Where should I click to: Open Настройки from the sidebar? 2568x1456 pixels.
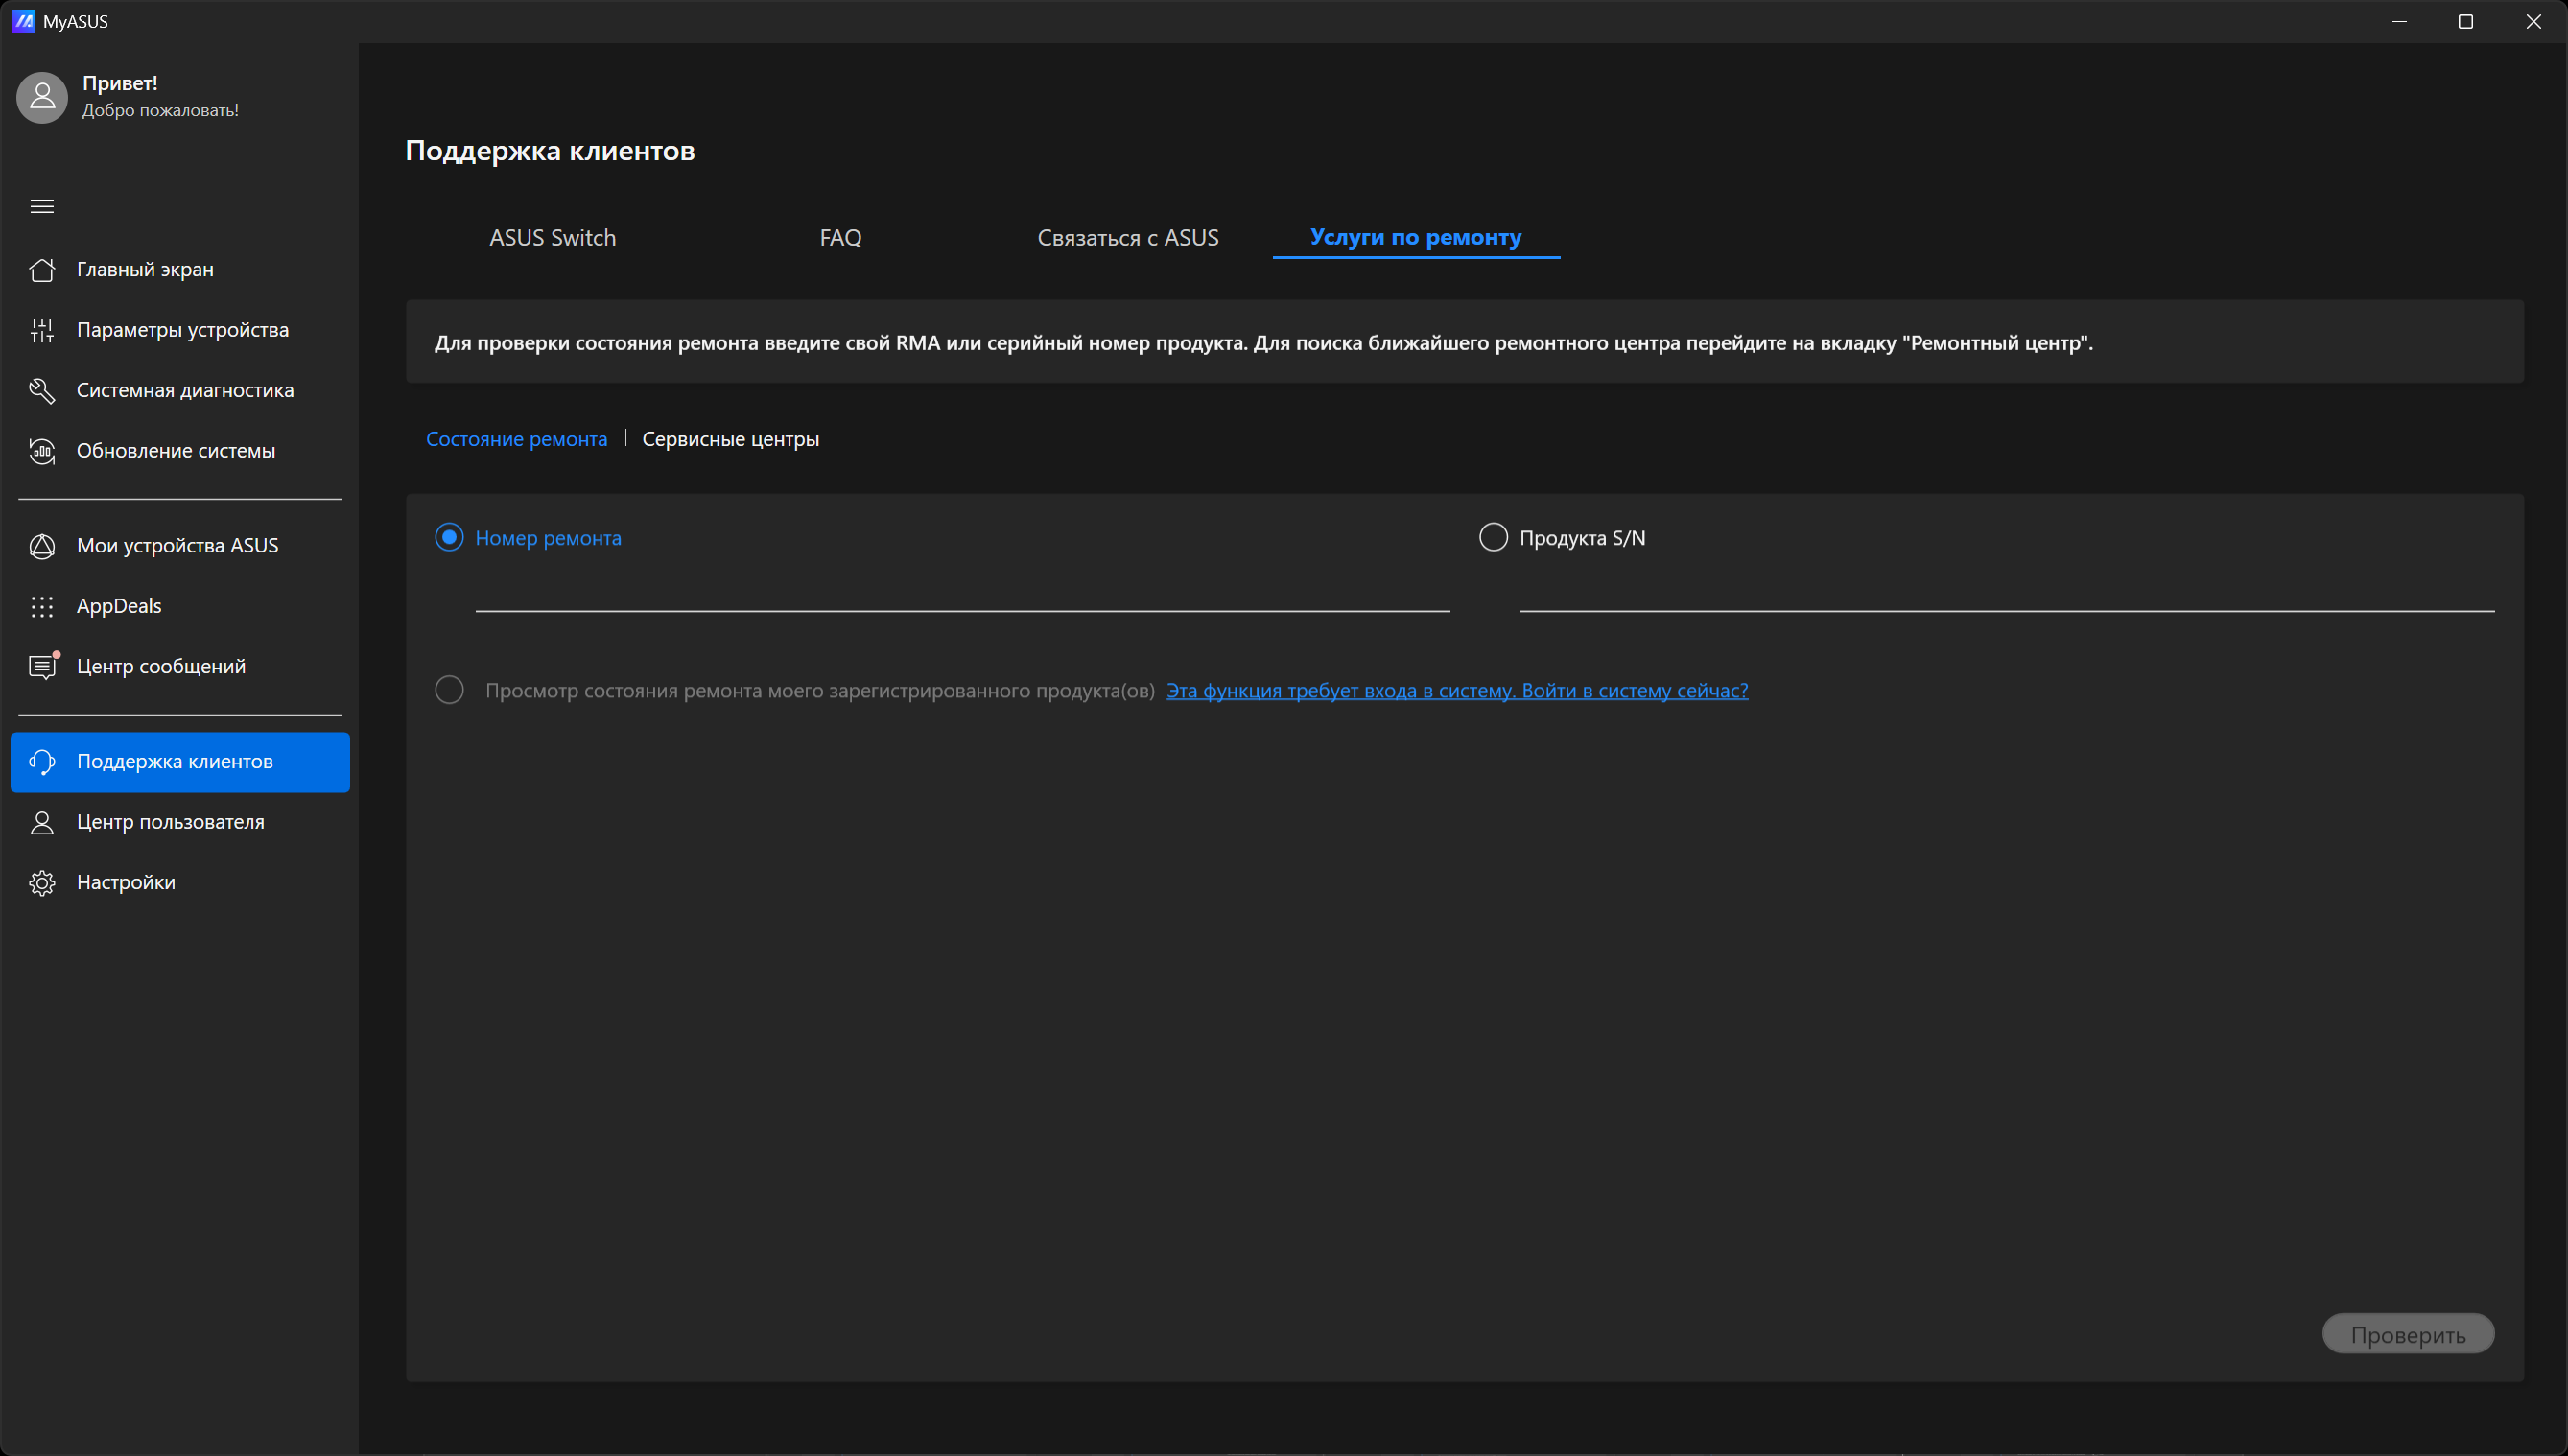tap(180, 883)
